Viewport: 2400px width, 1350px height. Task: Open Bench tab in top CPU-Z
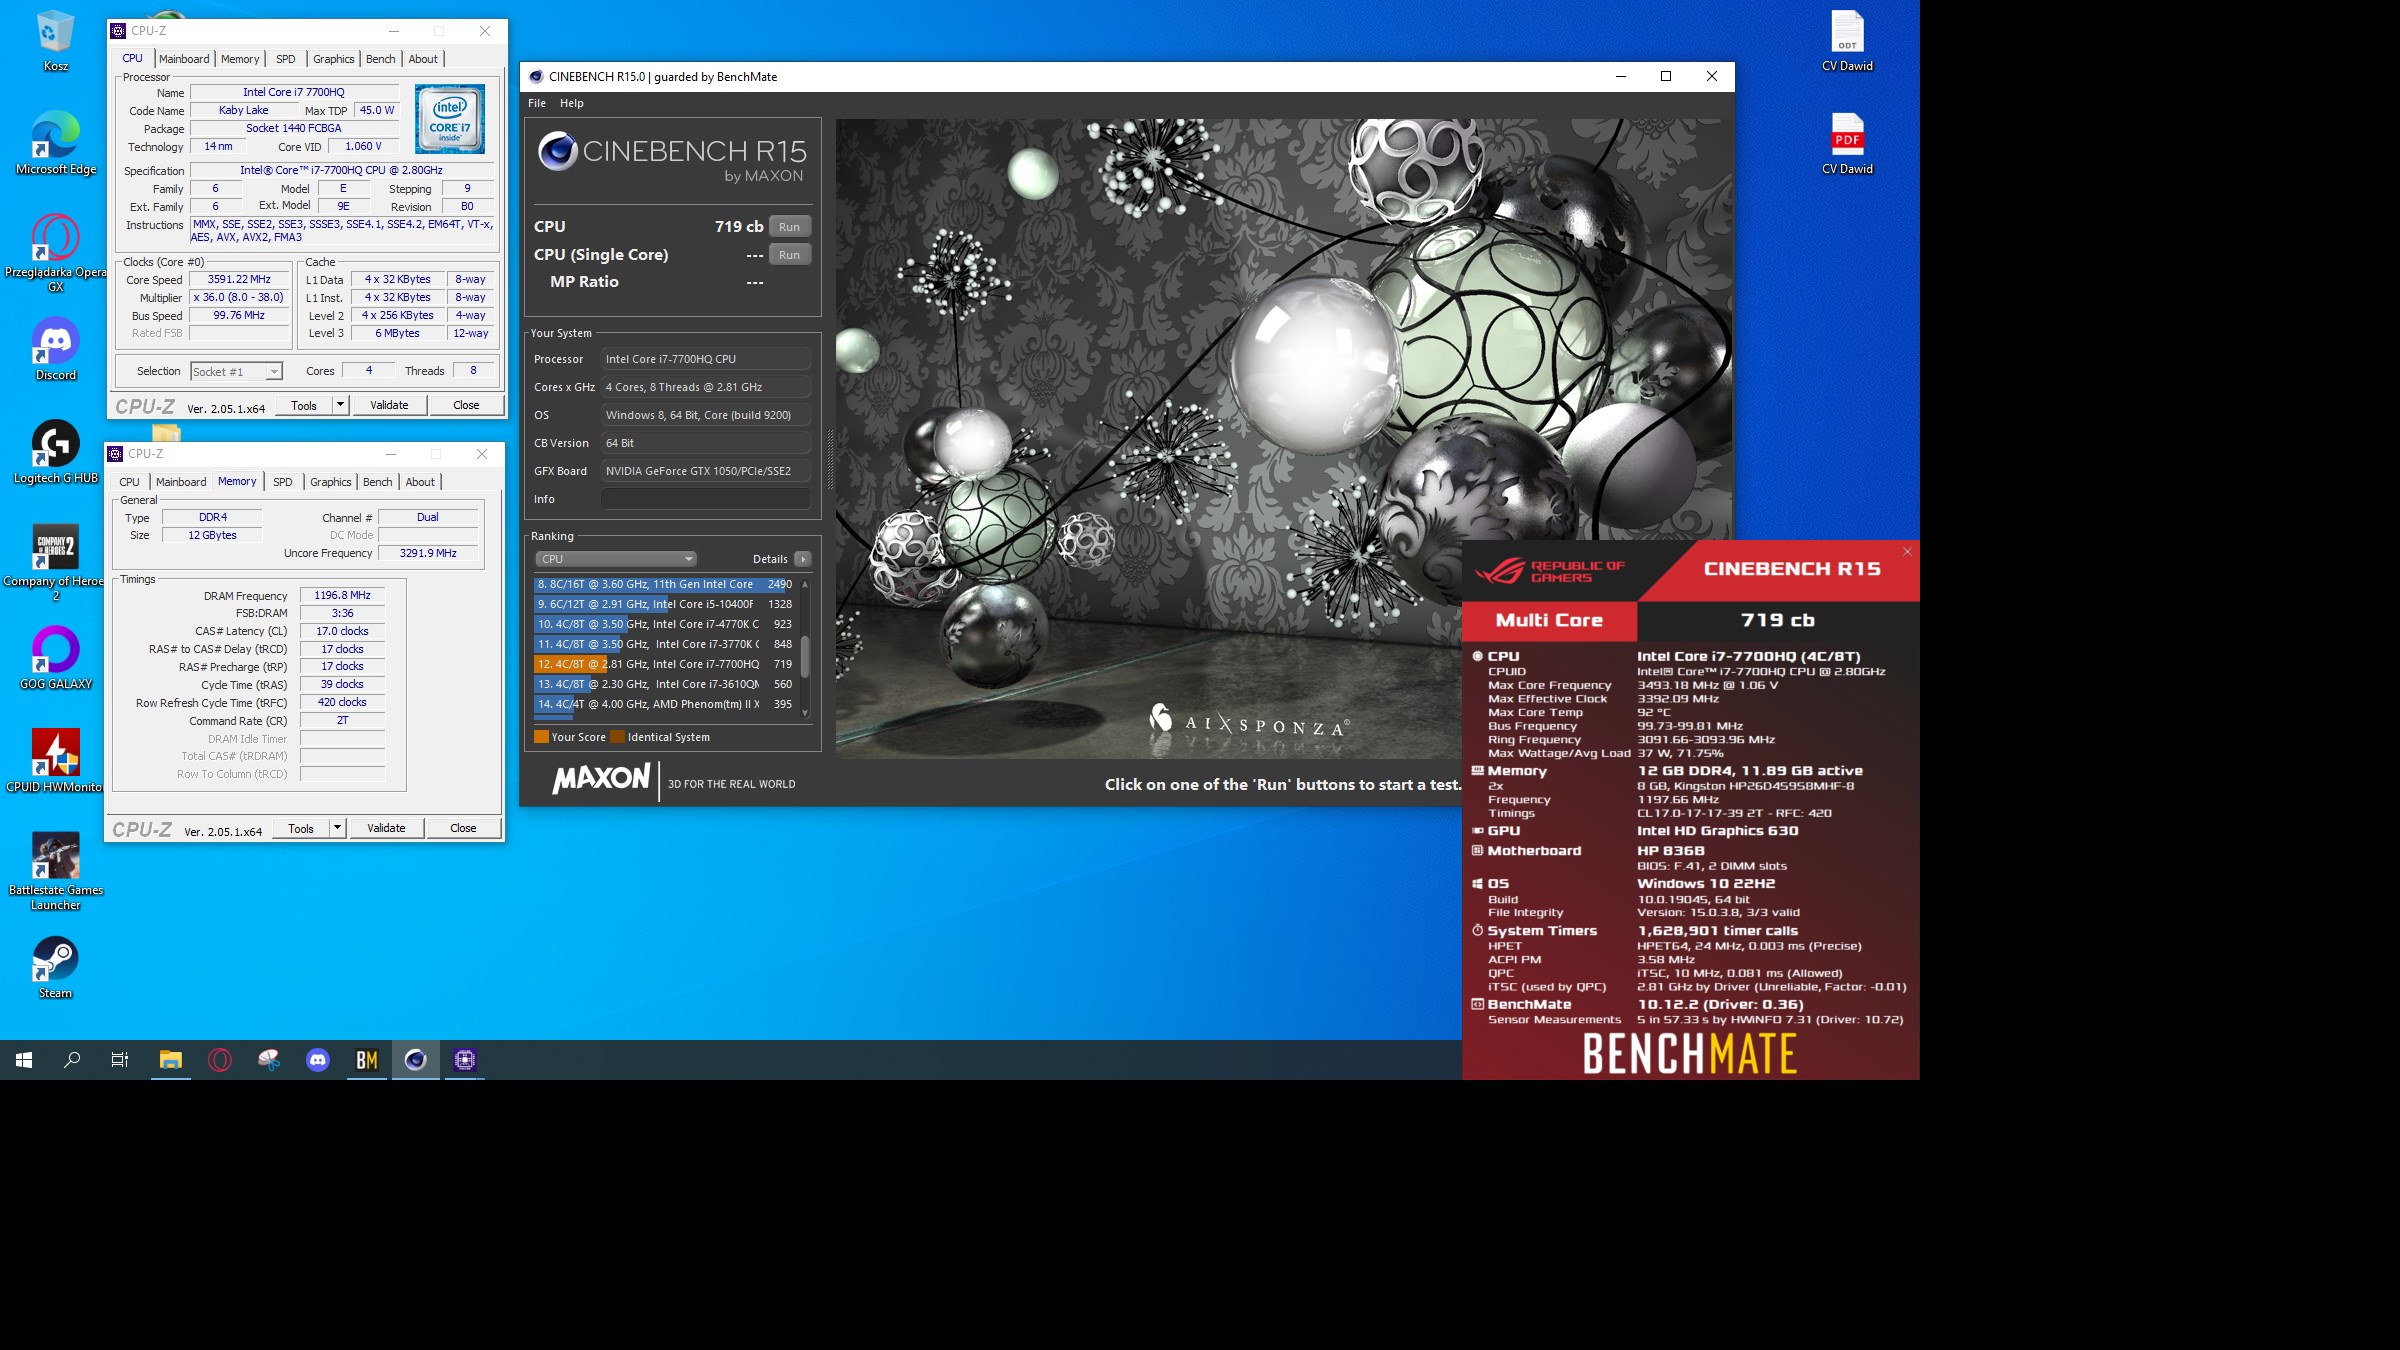380,59
